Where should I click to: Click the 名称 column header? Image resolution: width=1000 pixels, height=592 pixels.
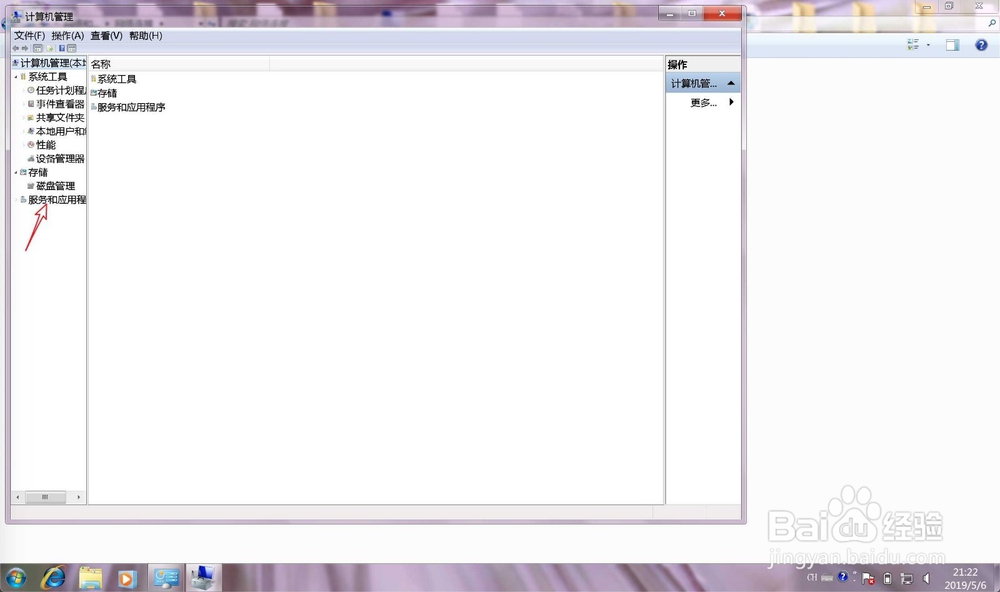[179, 64]
